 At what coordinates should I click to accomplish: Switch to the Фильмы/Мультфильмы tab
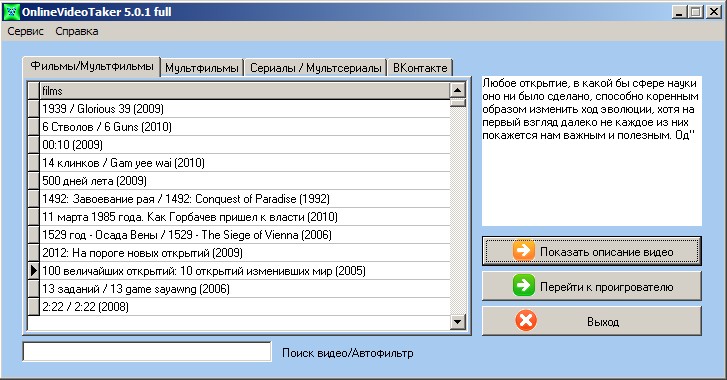pyautogui.click(x=92, y=66)
